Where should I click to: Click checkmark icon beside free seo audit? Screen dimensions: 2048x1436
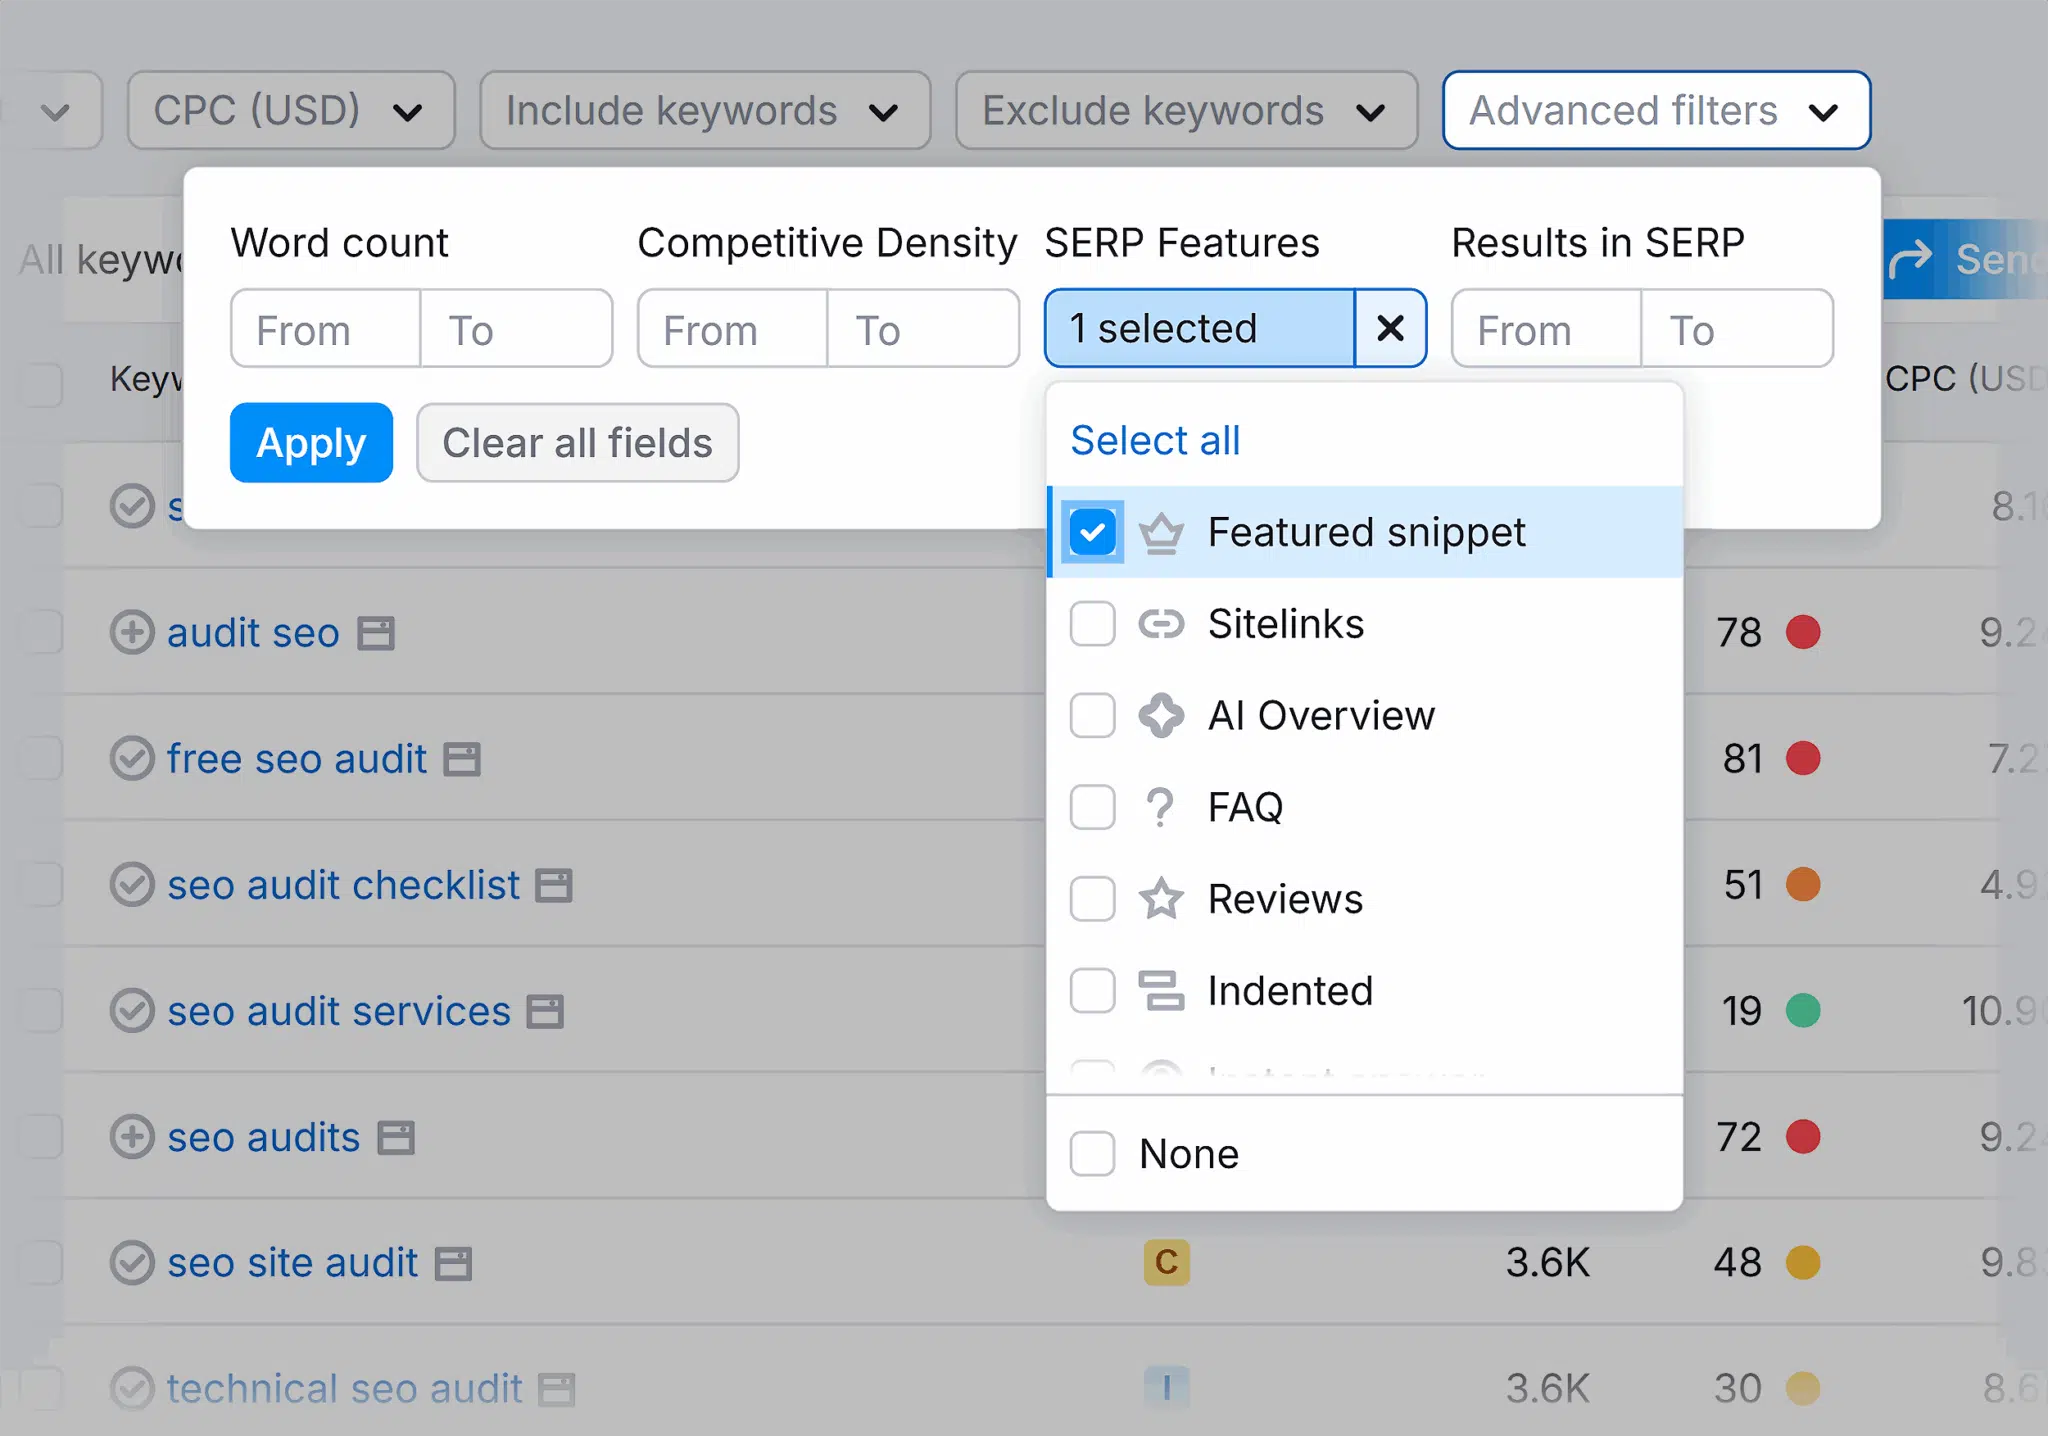[x=132, y=759]
